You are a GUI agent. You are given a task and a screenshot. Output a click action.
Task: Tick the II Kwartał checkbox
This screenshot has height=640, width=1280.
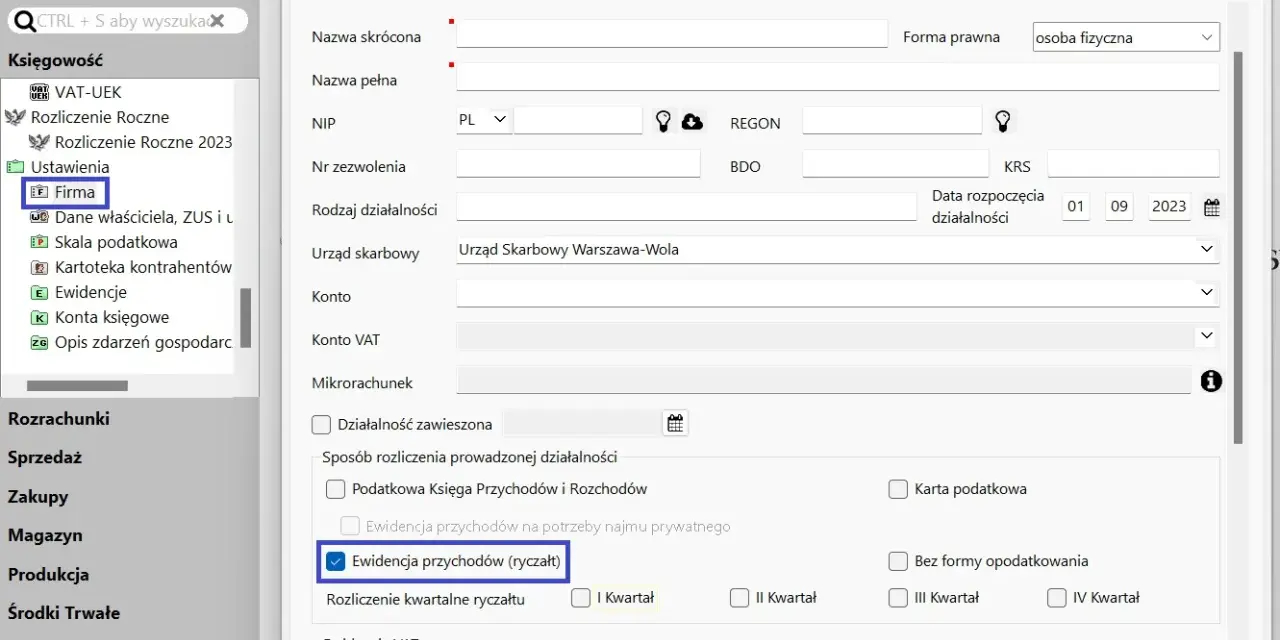pos(739,598)
